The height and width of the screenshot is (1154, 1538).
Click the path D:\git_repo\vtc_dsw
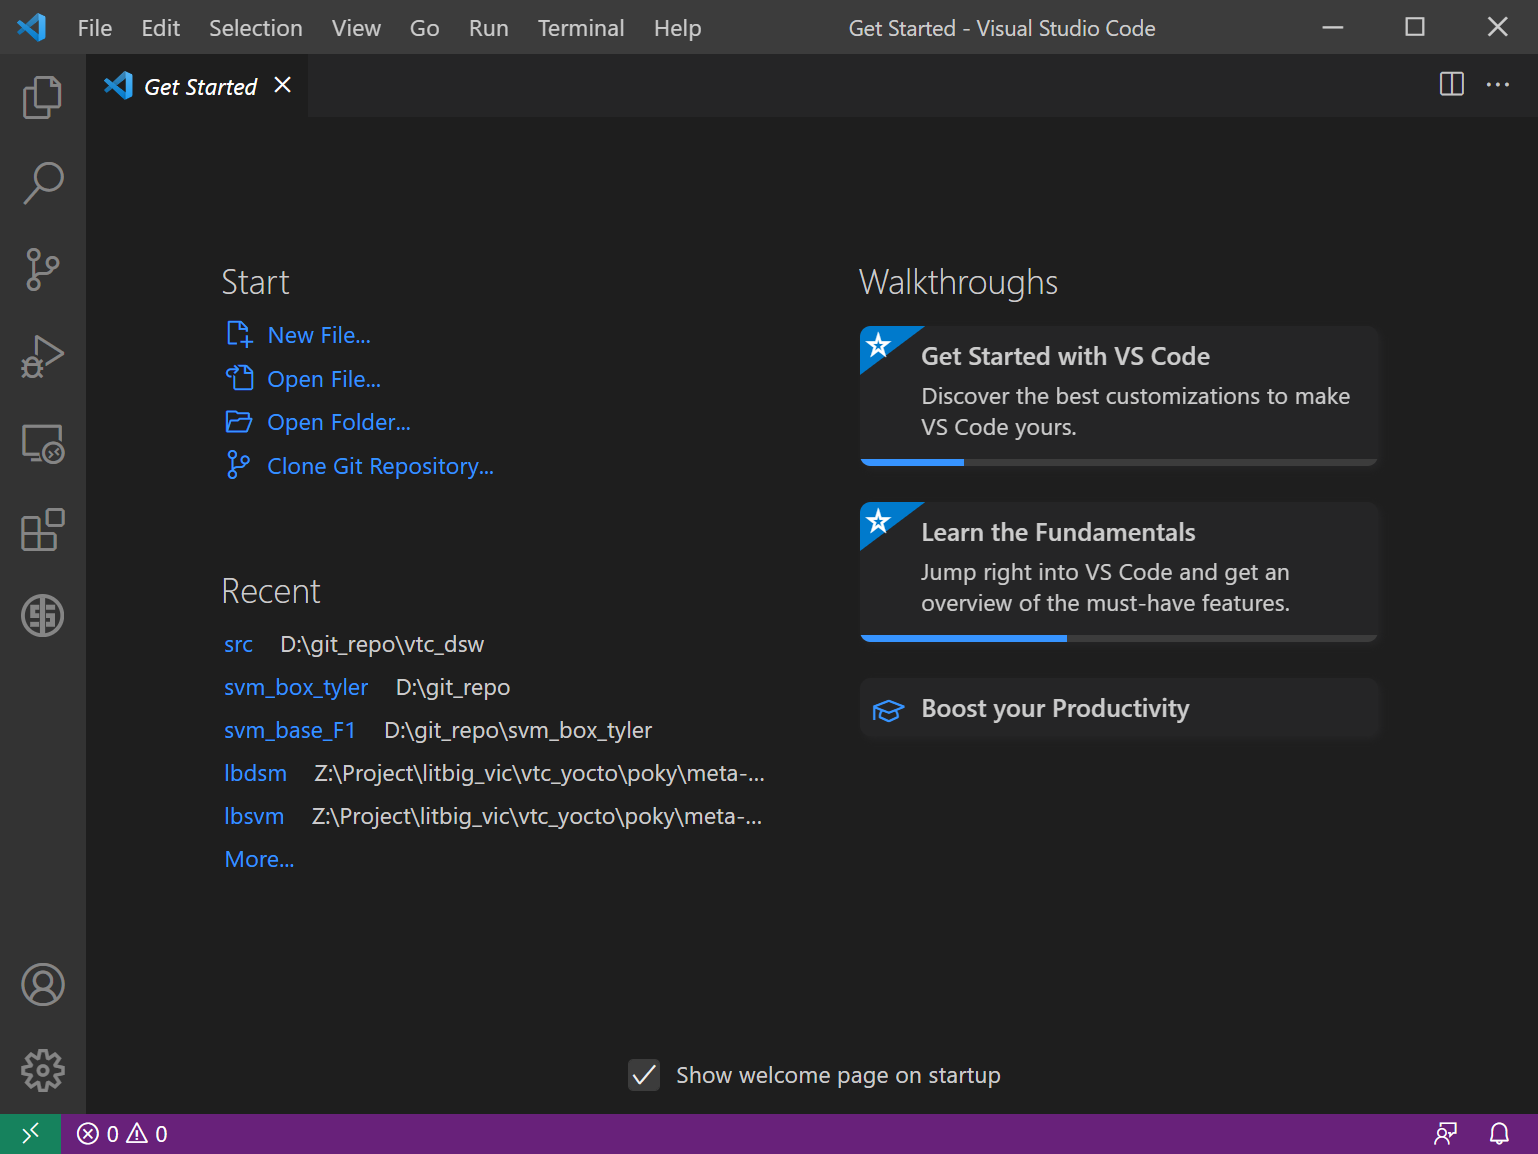click(382, 645)
